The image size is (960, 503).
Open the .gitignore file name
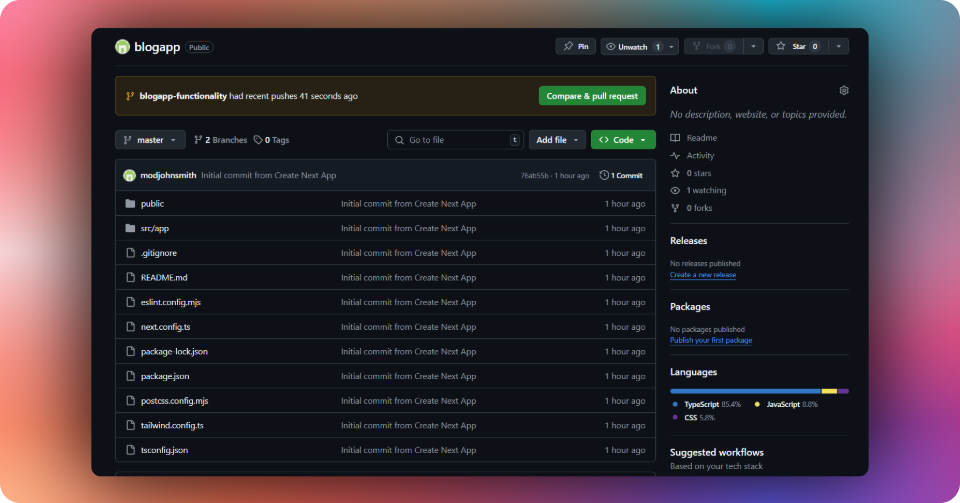click(x=159, y=253)
